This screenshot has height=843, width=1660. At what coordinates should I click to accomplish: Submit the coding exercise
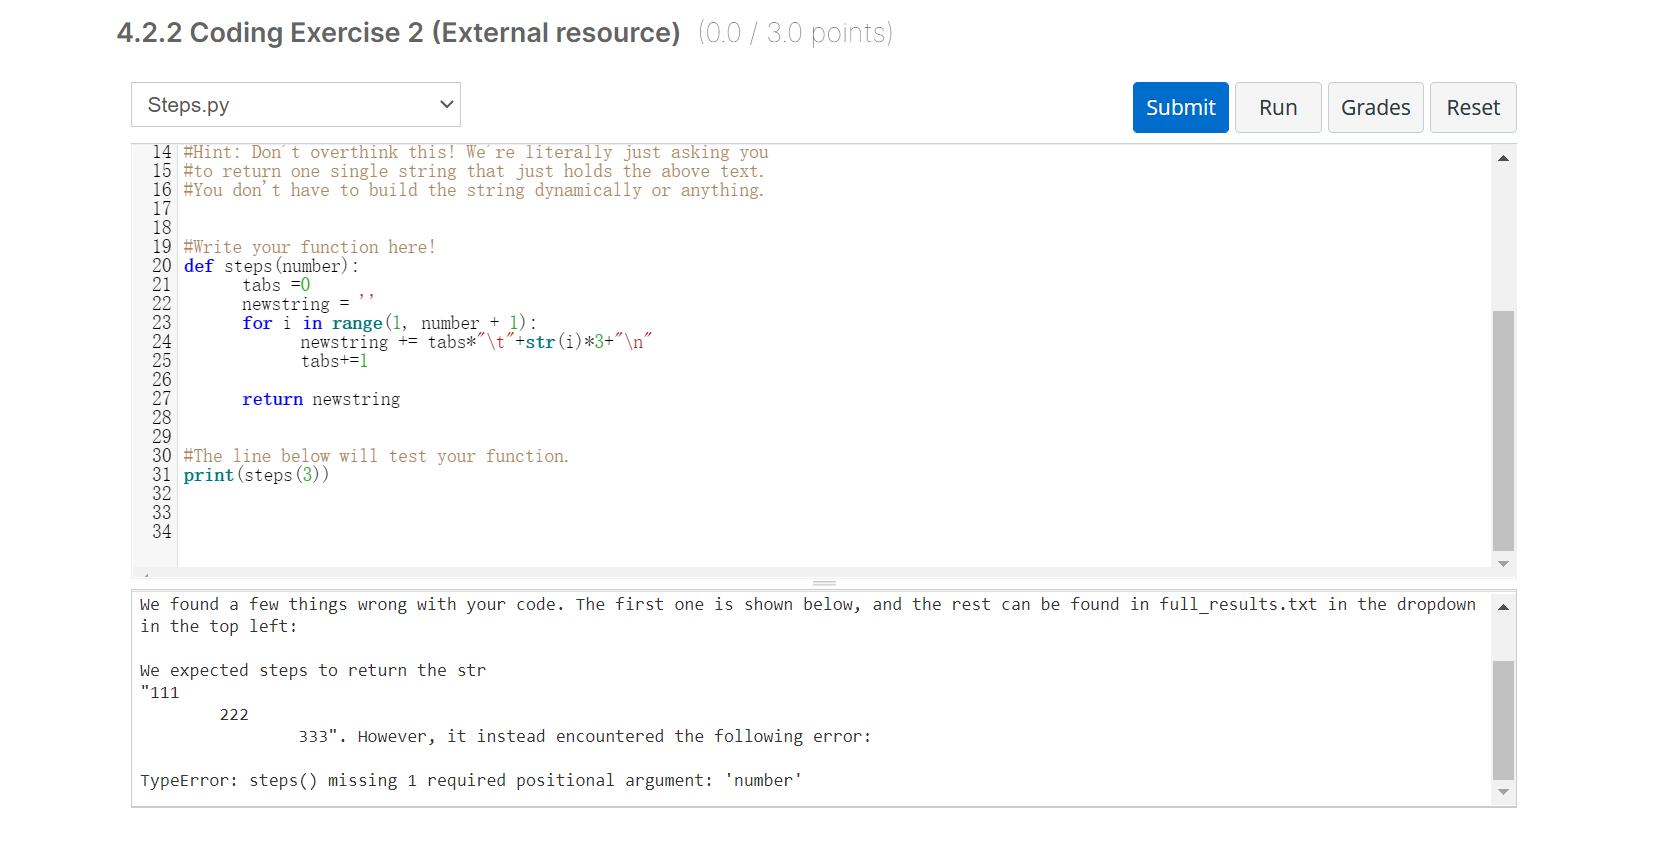[1180, 107]
